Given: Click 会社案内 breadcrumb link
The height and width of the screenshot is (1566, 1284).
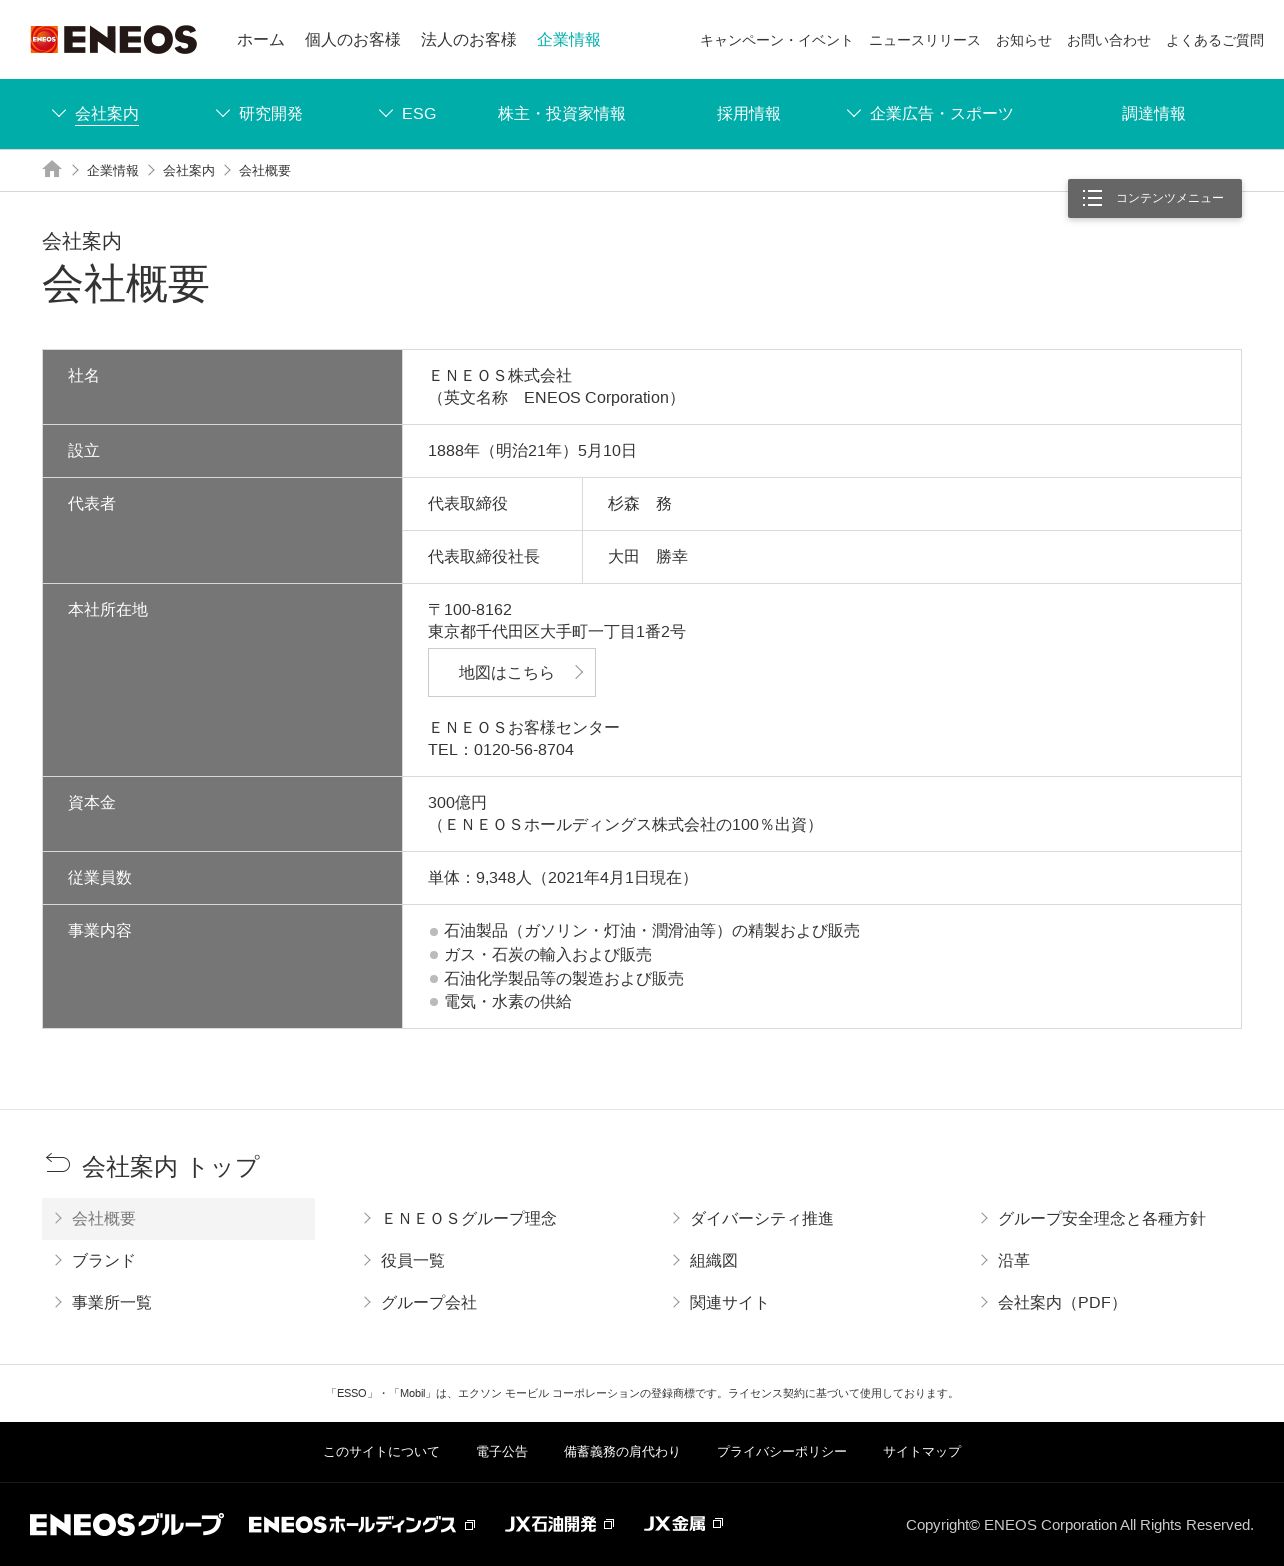Looking at the screenshot, I should pyautogui.click(x=189, y=171).
